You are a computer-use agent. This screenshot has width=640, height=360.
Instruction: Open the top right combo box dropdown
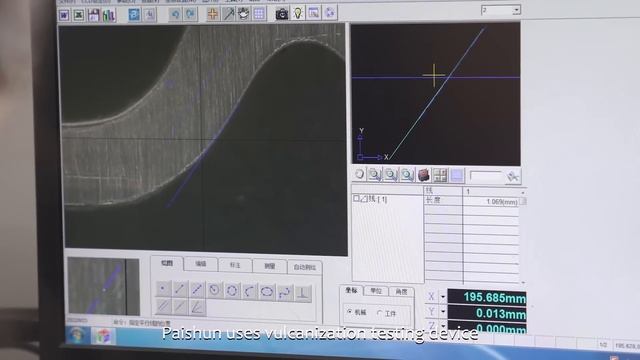click(x=516, y=10)
